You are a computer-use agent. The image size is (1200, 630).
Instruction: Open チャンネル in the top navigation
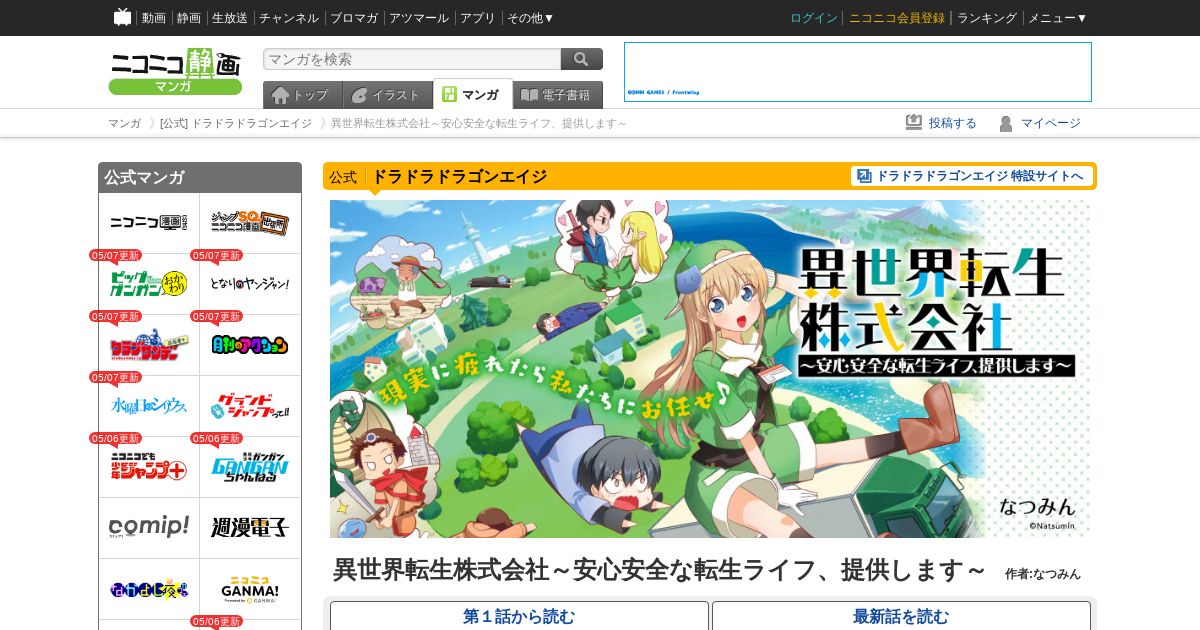coord(289,18)
